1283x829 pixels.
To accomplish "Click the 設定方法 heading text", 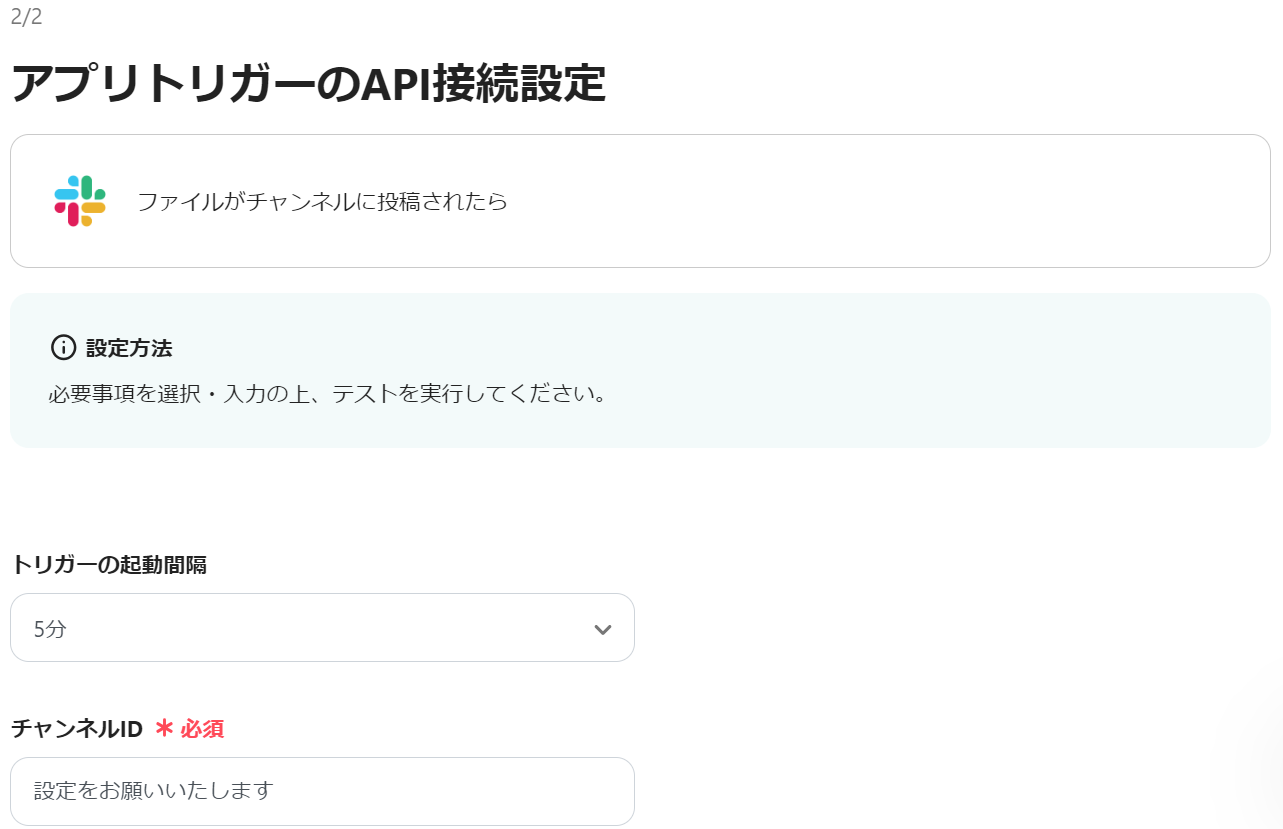I will tap(129, 349).
